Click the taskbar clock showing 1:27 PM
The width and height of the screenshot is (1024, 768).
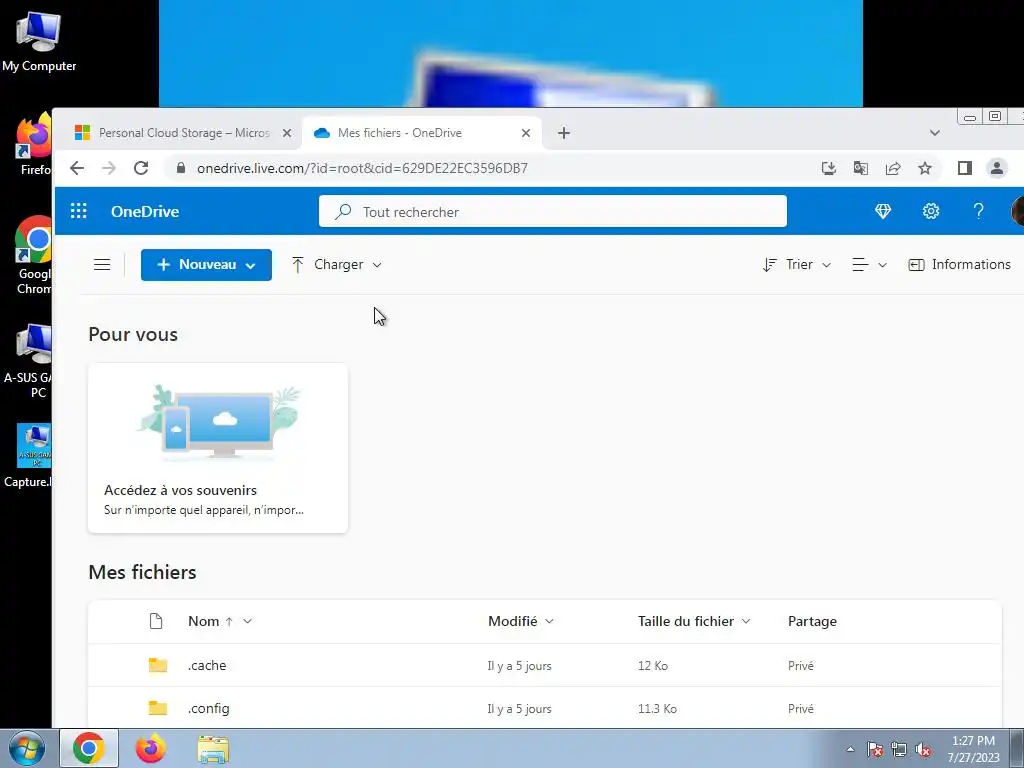(973, 749)
